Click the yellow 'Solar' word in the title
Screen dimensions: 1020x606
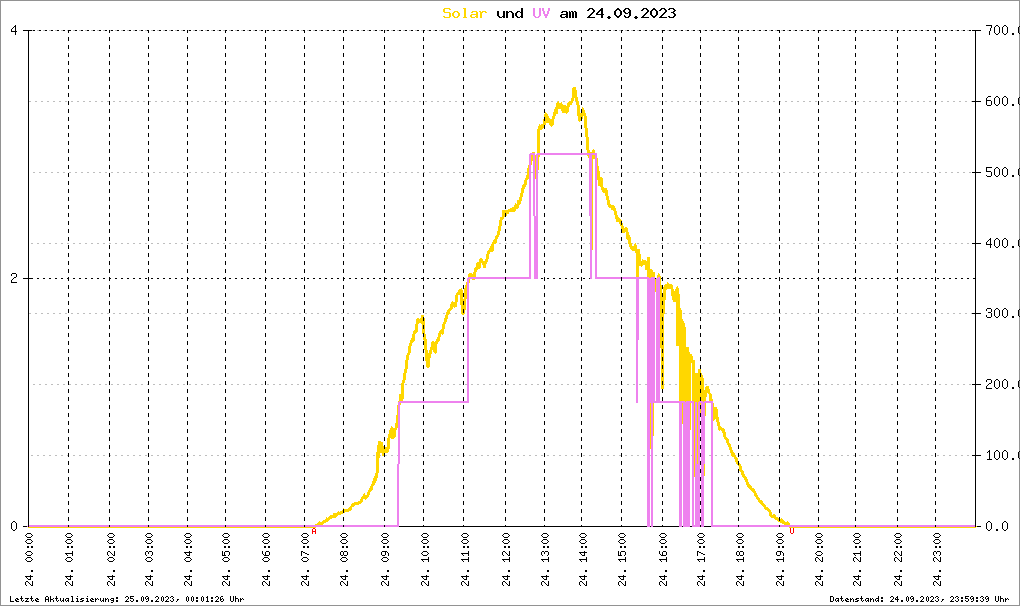464,13
